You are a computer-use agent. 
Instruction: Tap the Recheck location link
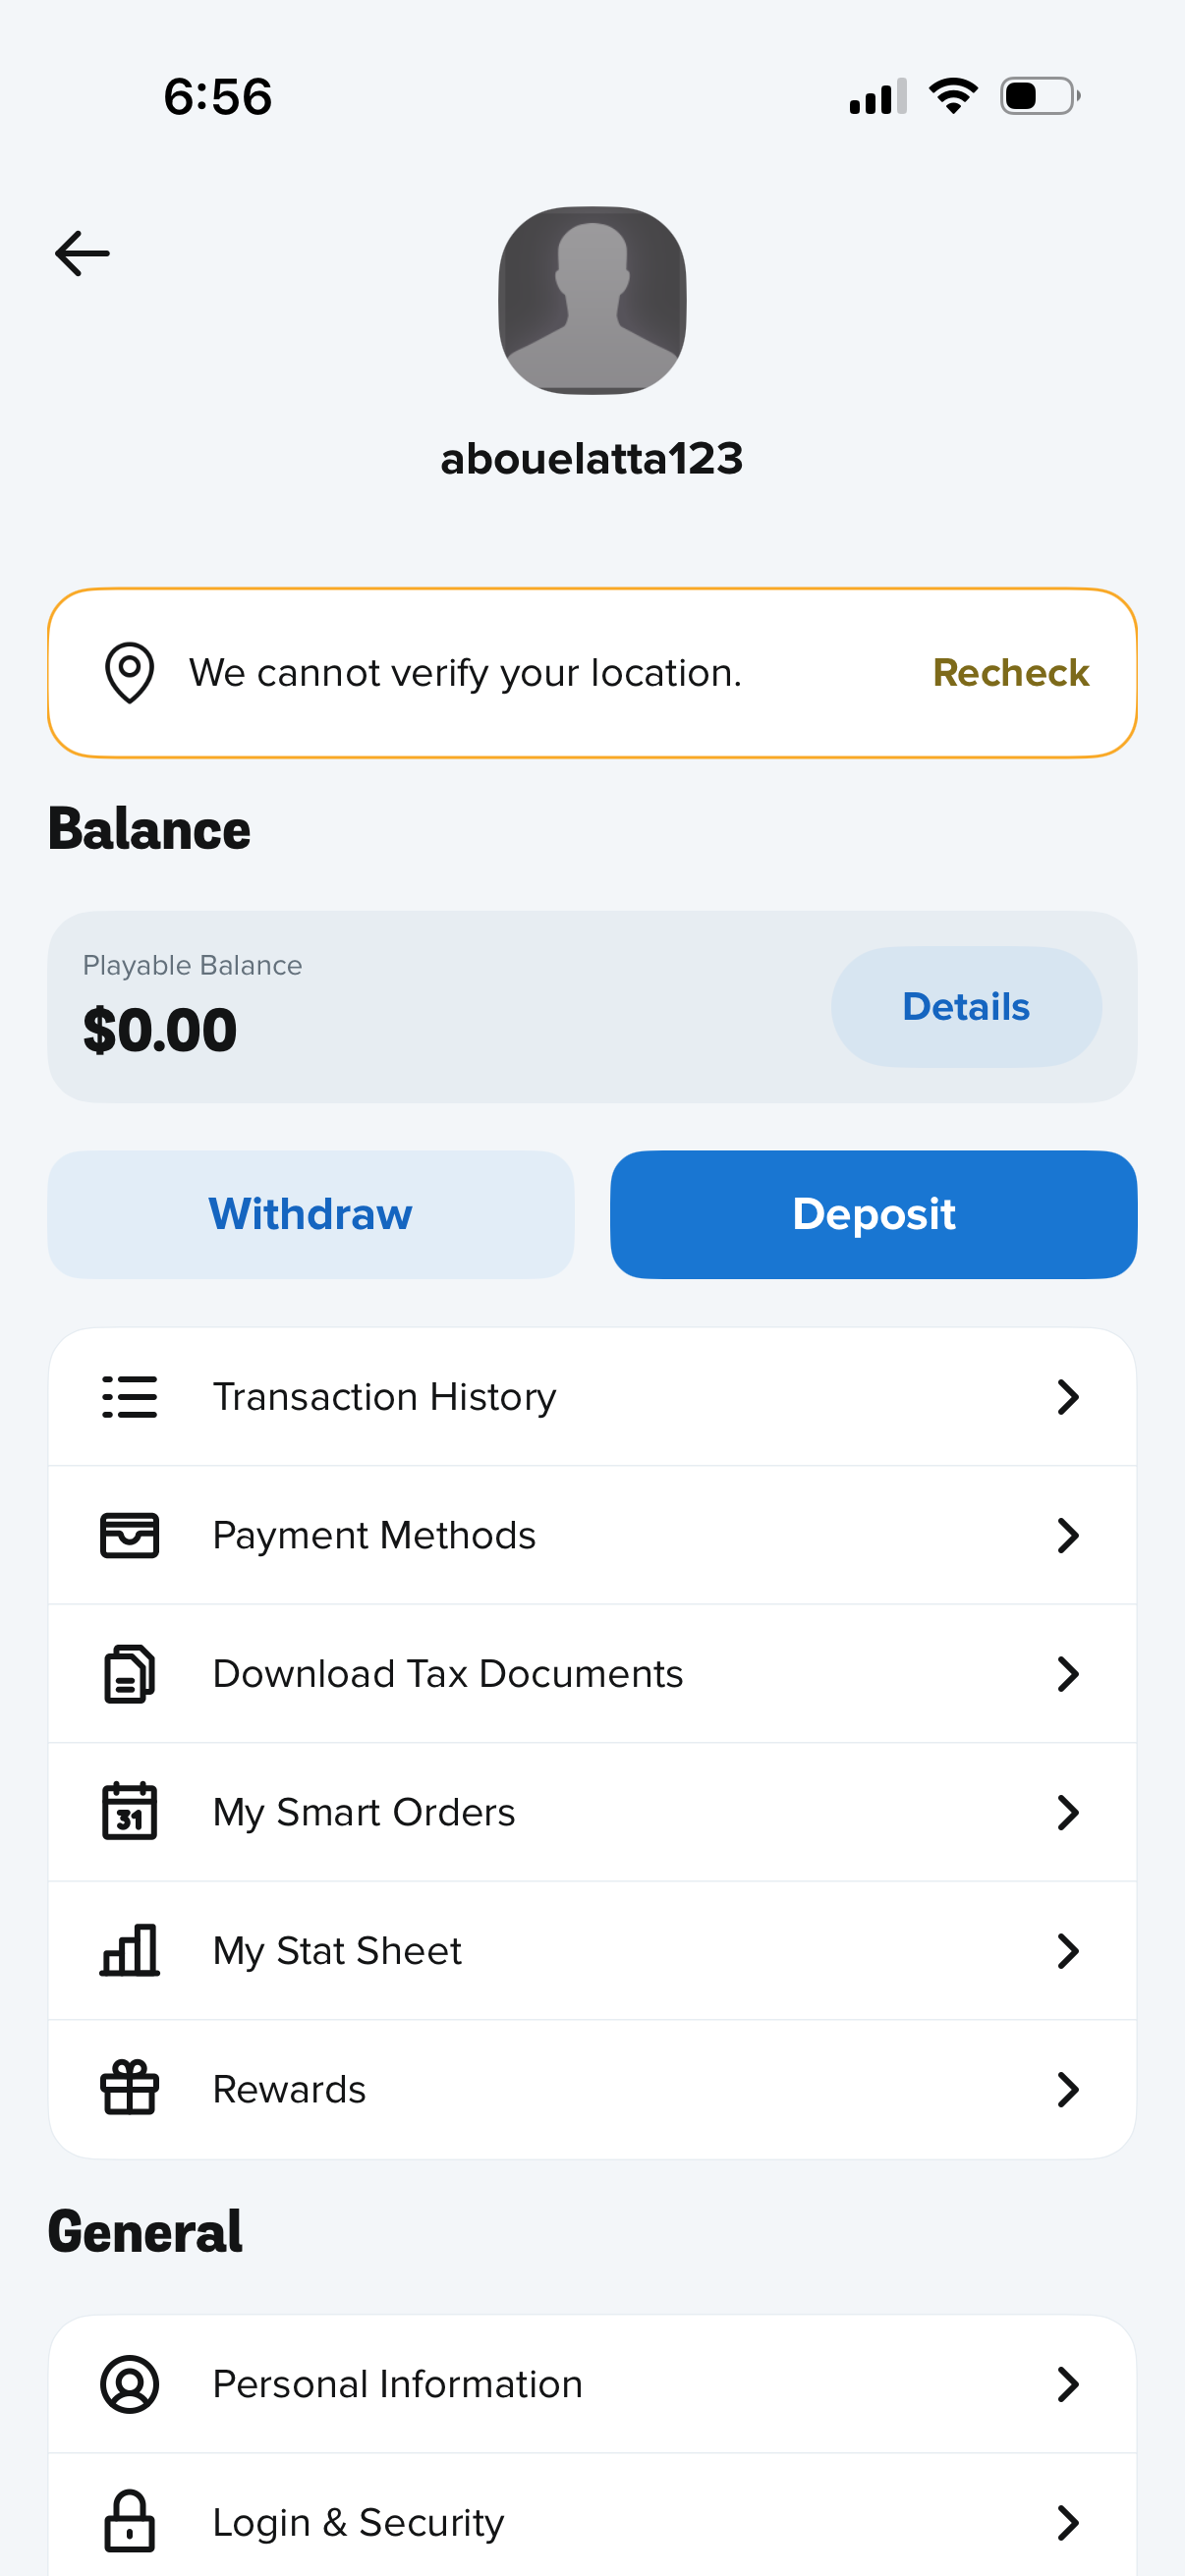(1010, 673)
